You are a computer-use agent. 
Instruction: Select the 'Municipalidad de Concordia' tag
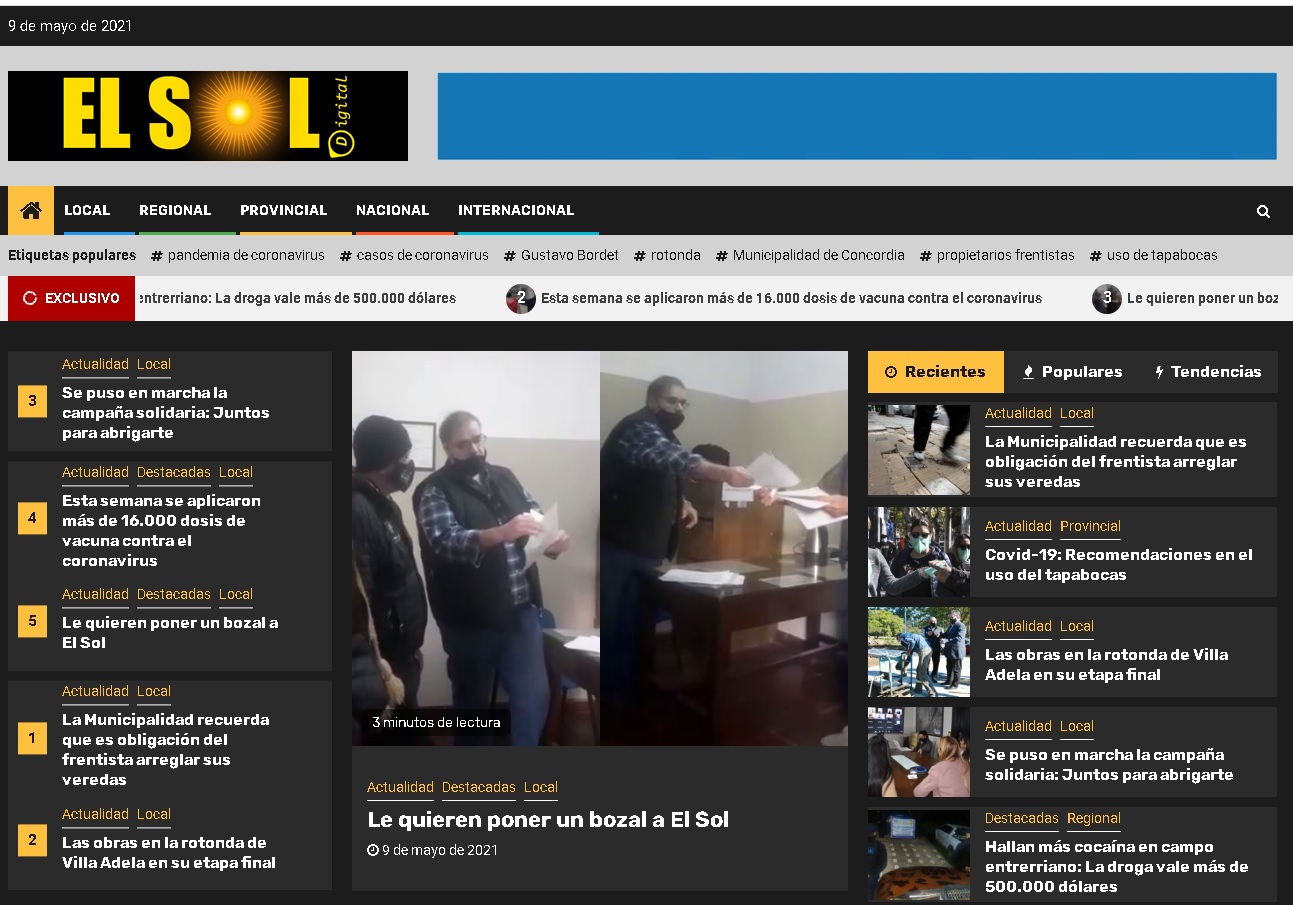pos(810,255)
